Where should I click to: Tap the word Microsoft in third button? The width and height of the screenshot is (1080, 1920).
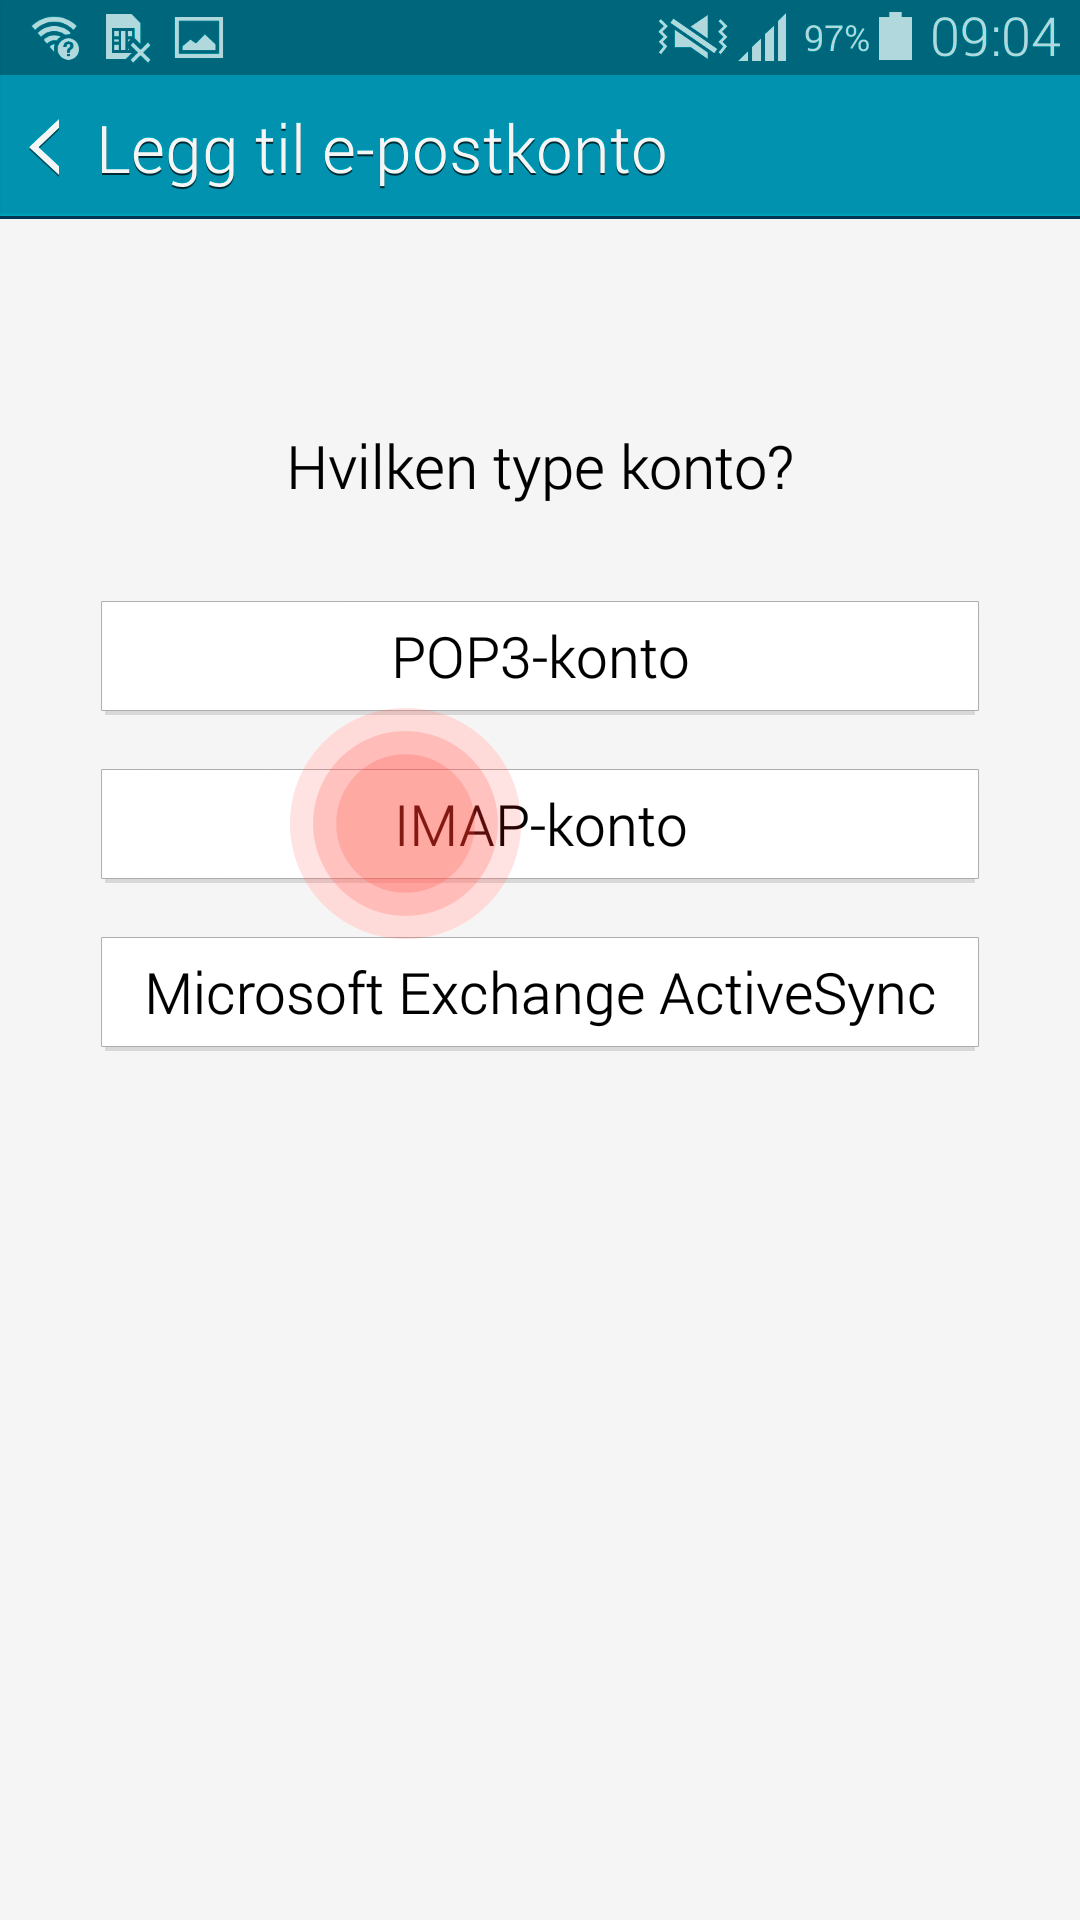coord(264,994)
